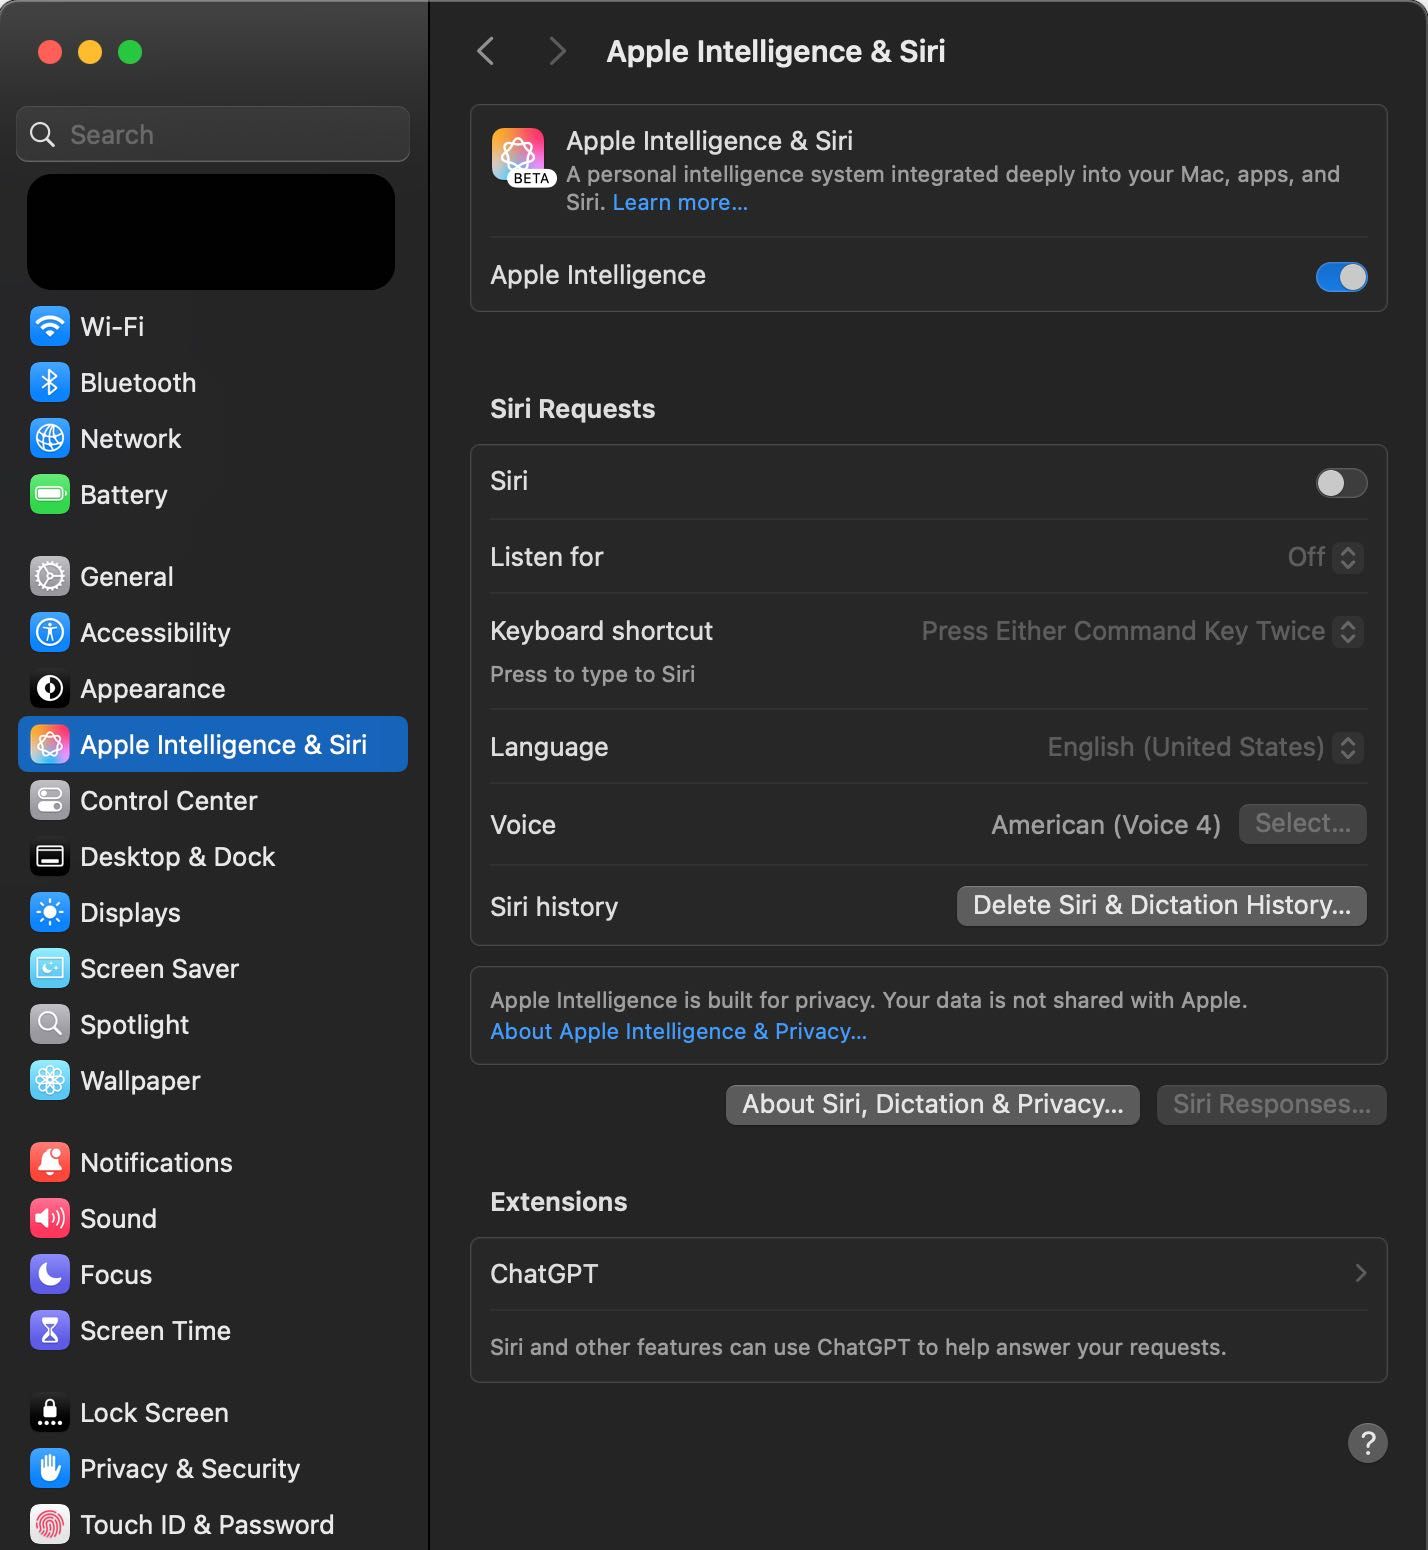
Task: Click the redacted Apple Account card
Action: [x=211, y=232]
